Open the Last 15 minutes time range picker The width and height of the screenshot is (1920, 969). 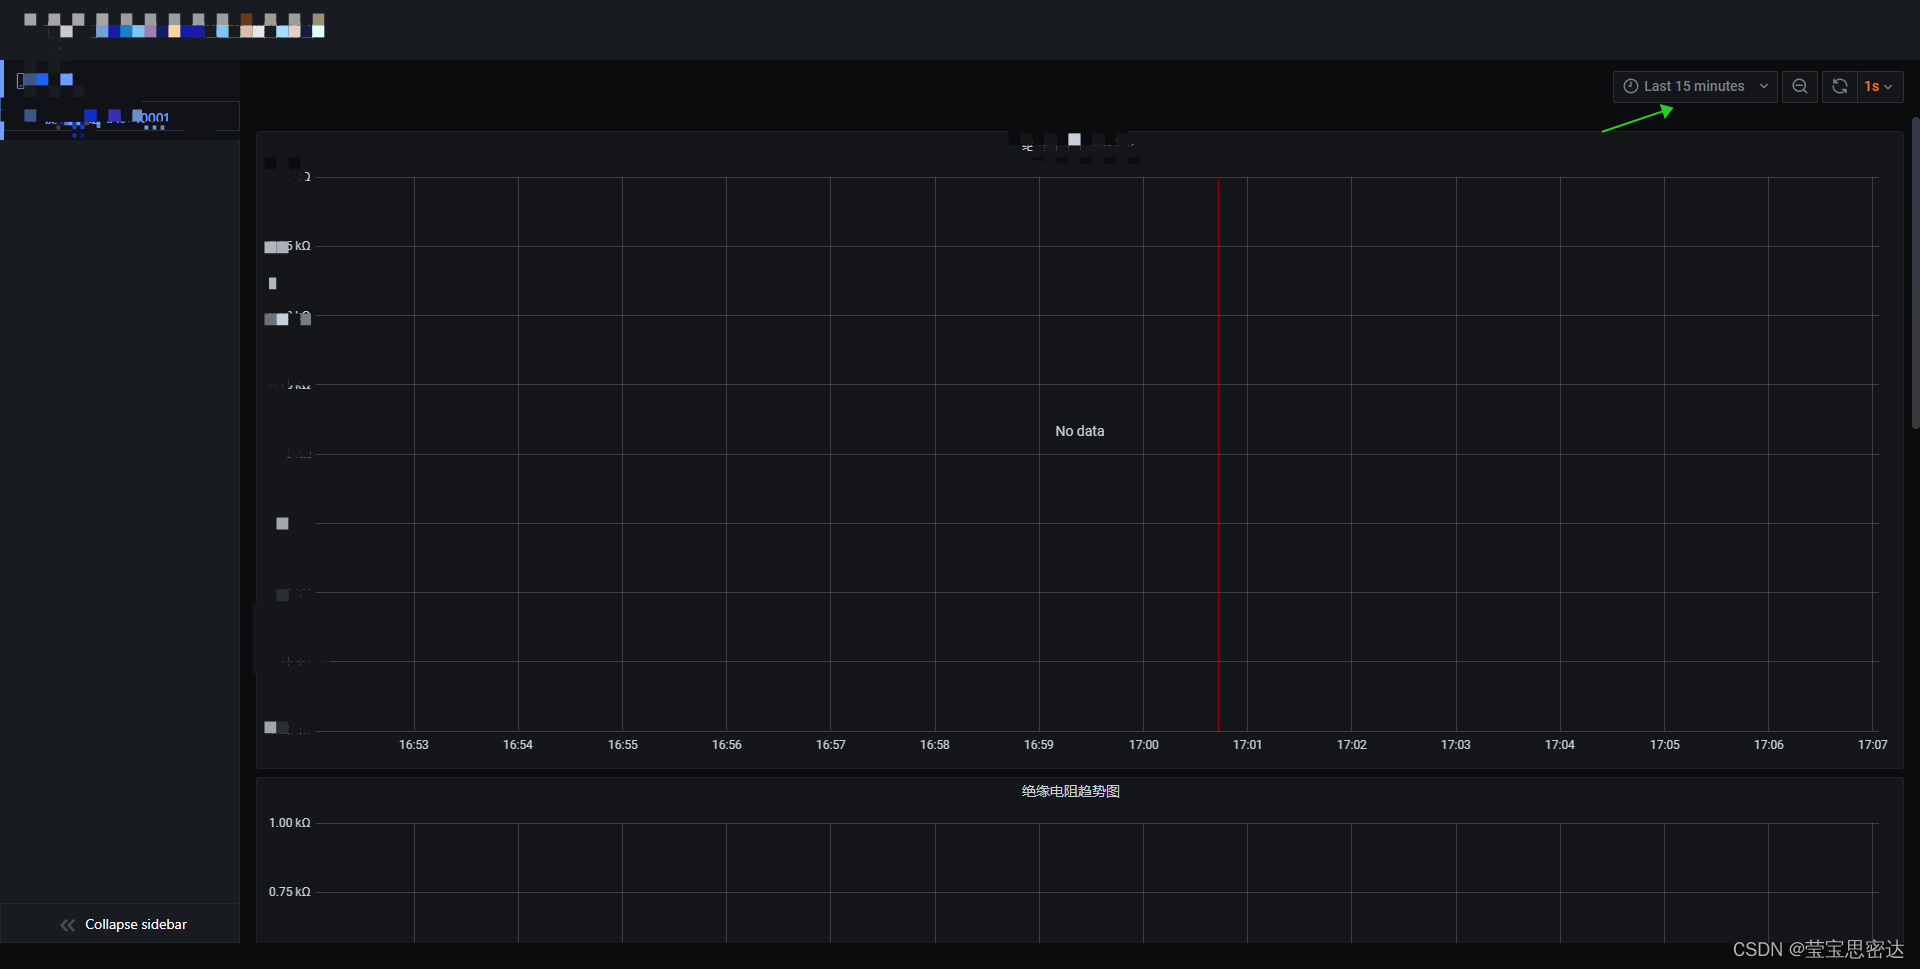click(x=1694, y=86)
